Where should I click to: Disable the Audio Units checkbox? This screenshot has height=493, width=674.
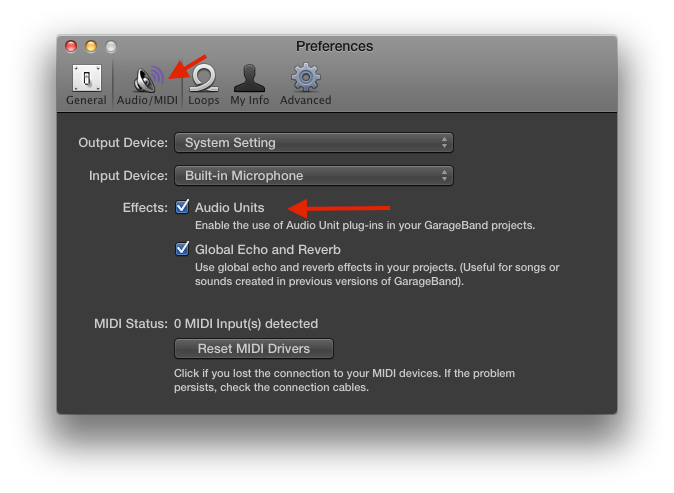pyautogui.click(x=182, y=207)
